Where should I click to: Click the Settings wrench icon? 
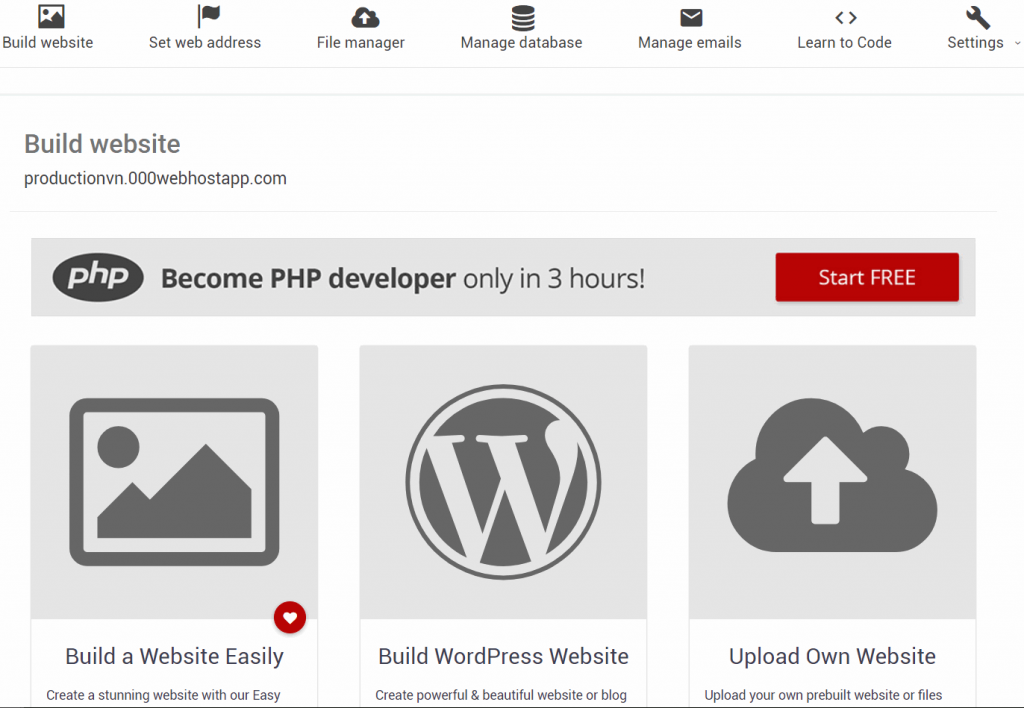(978, 18)
